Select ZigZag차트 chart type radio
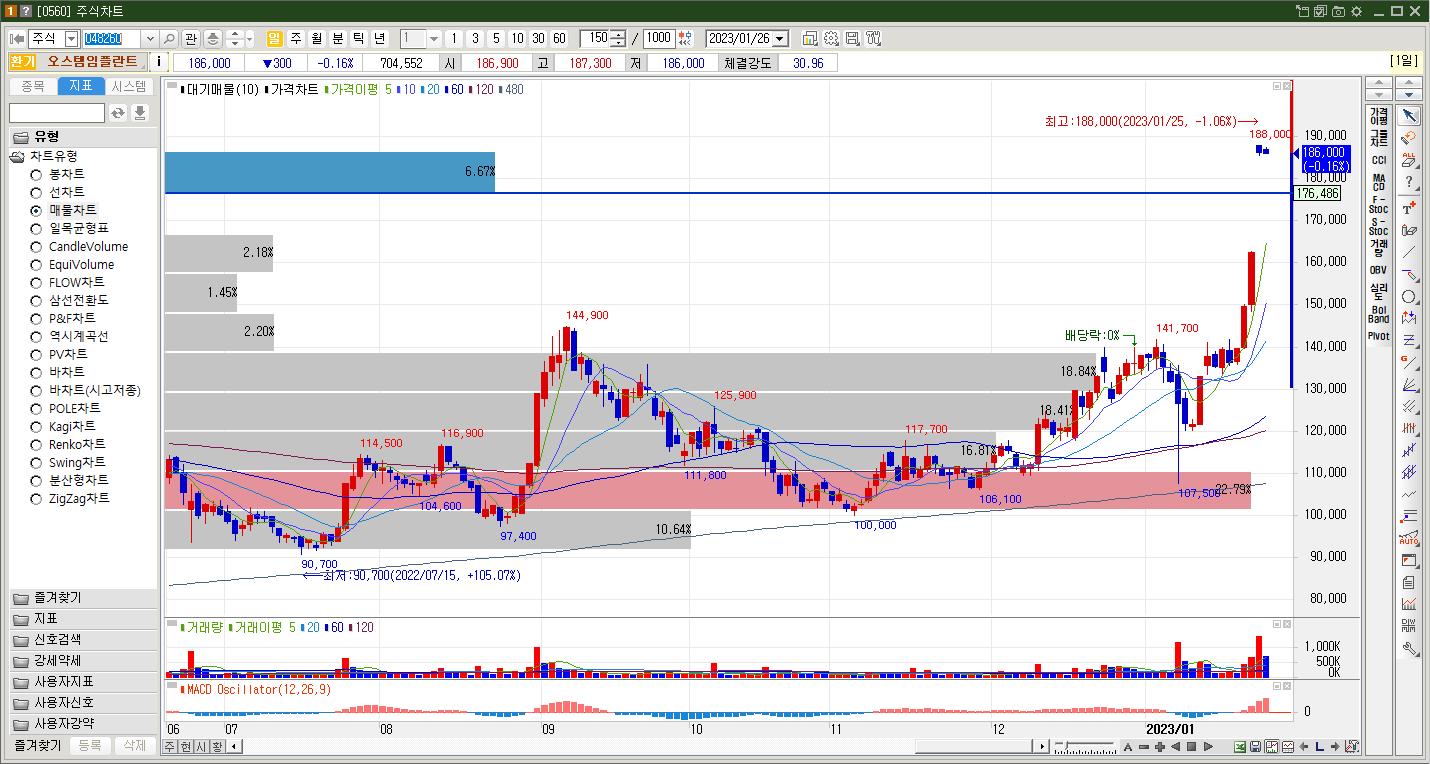Viewport: 1430px width, 764px height. 36,499
